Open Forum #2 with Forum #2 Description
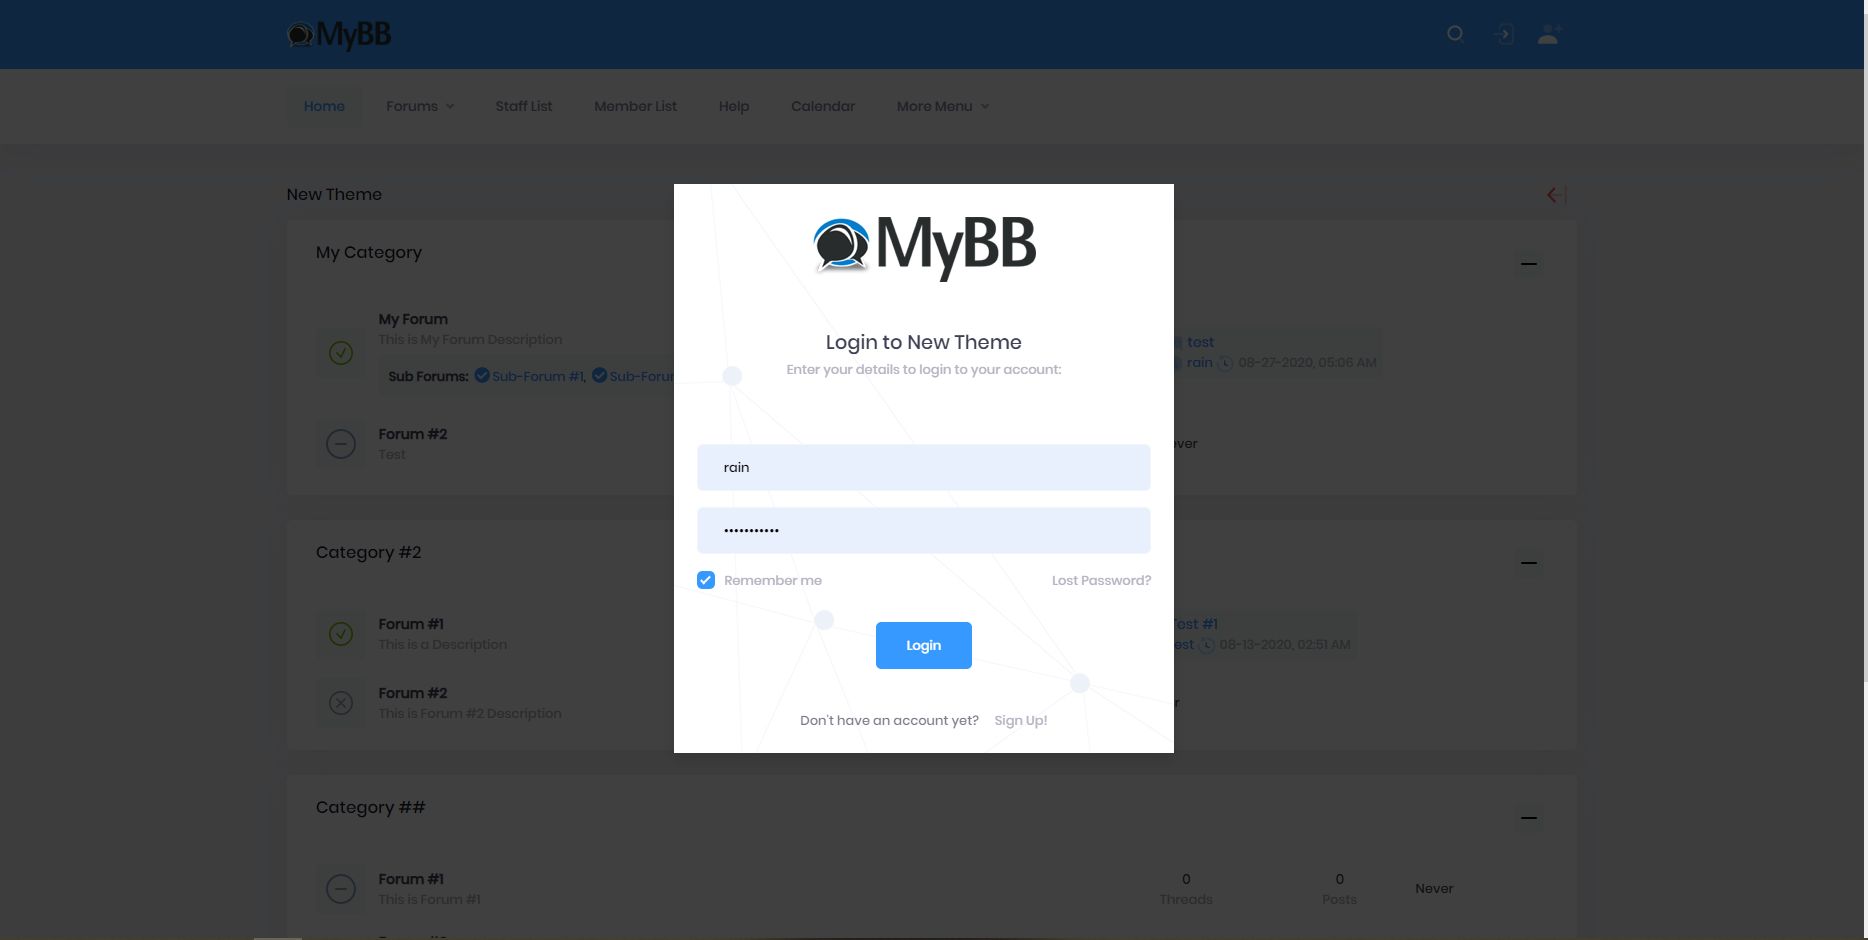 413,693
